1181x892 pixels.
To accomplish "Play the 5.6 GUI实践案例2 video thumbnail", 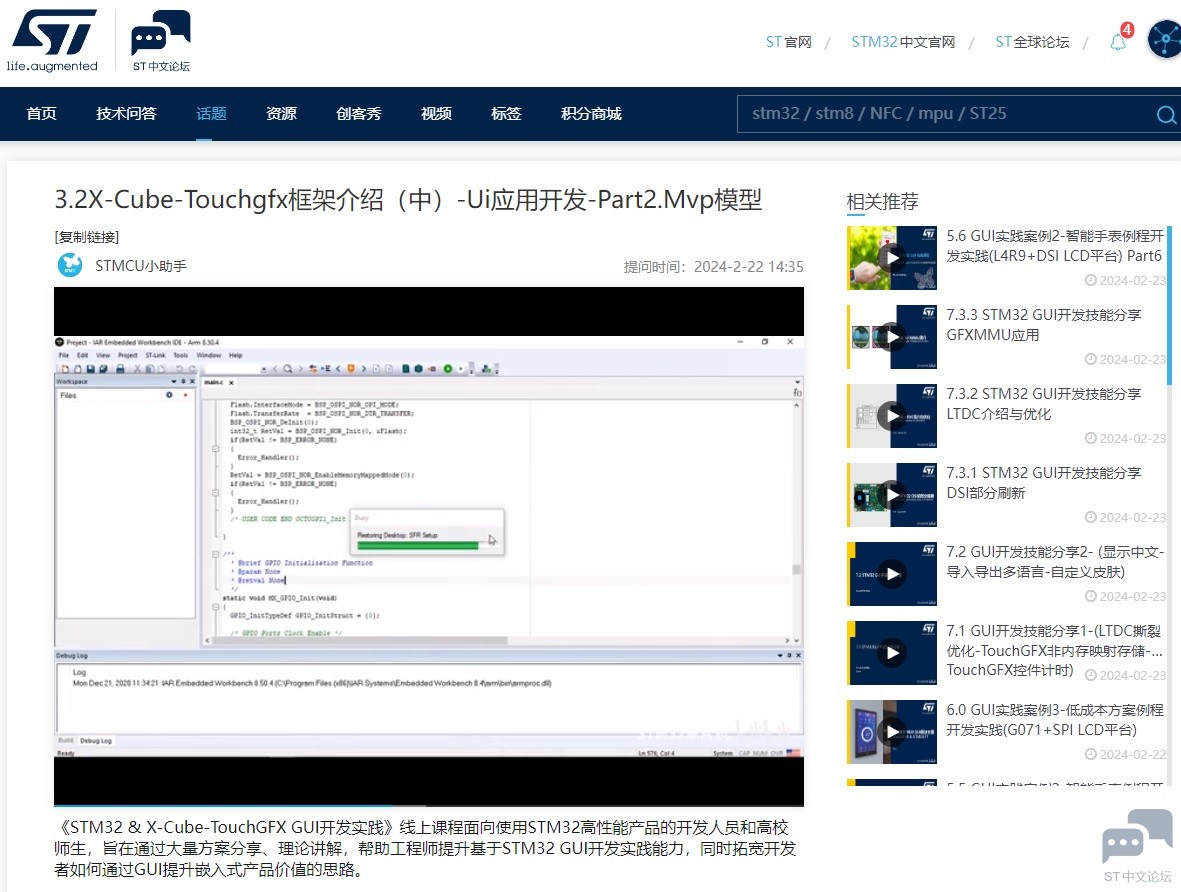I will (892, 258).
